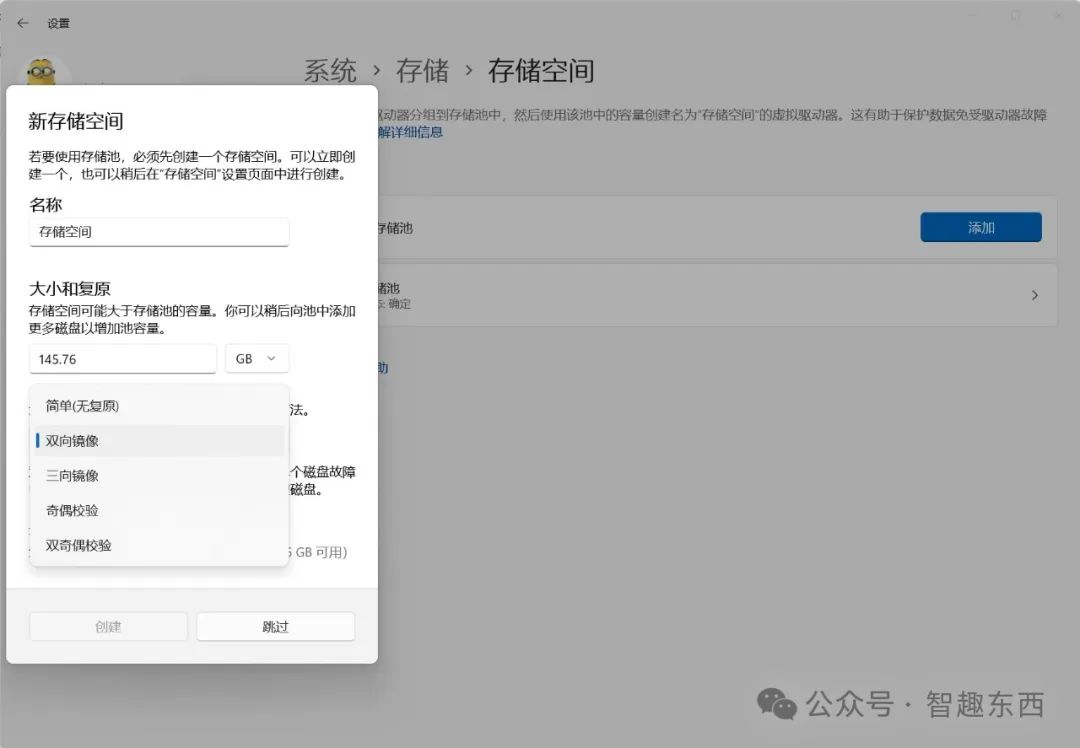Click the WeChat logo in the watermark
Image resolution: width=1080 pixels, height=748 pixels.
(777, 704)
